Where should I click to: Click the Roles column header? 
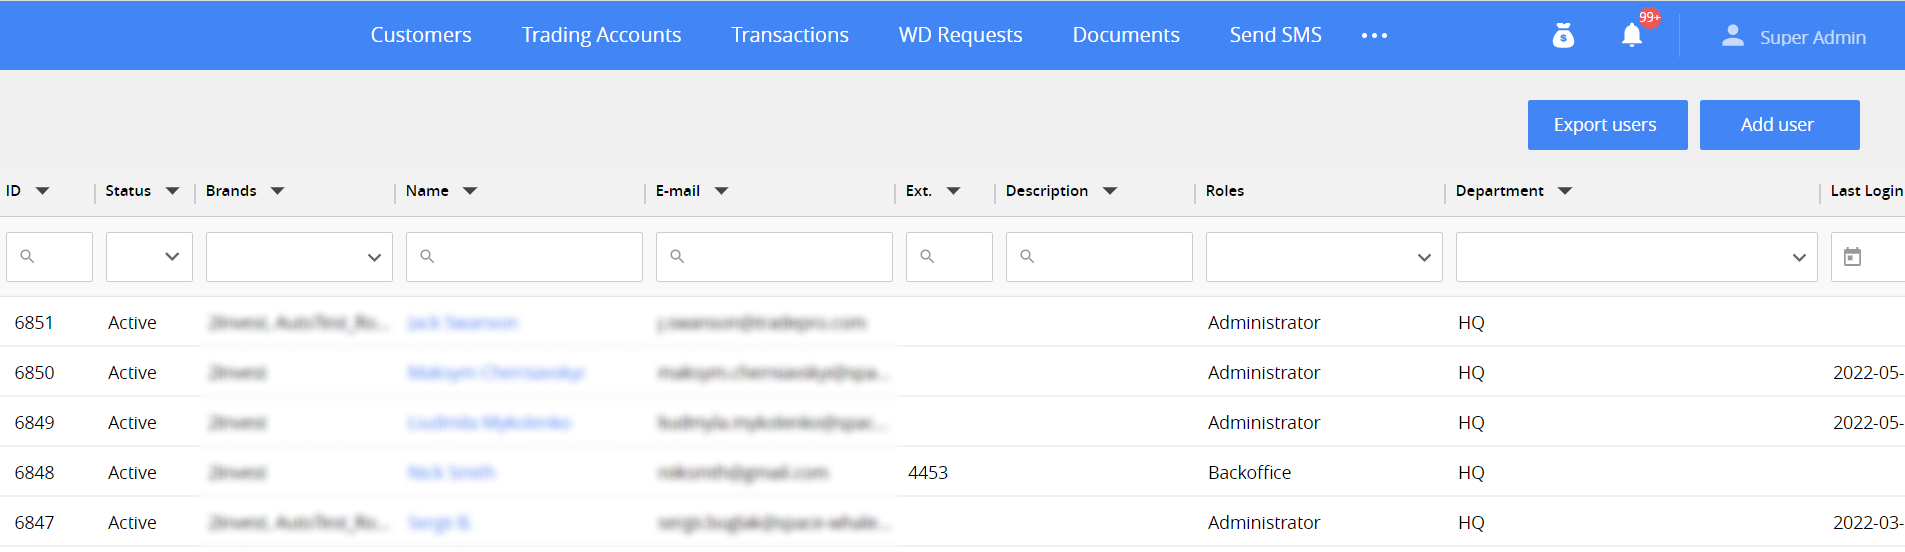(x=1225, y=191)
